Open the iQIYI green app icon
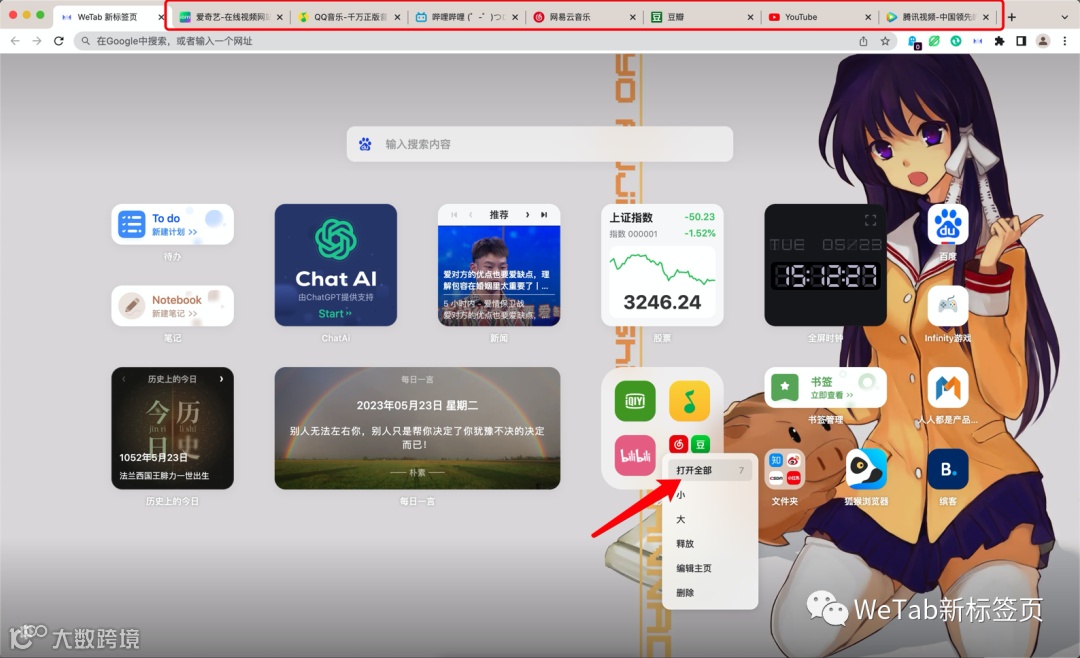This screenshot has width=1080, height=658. pyautogui.click(x=634, y=401)
